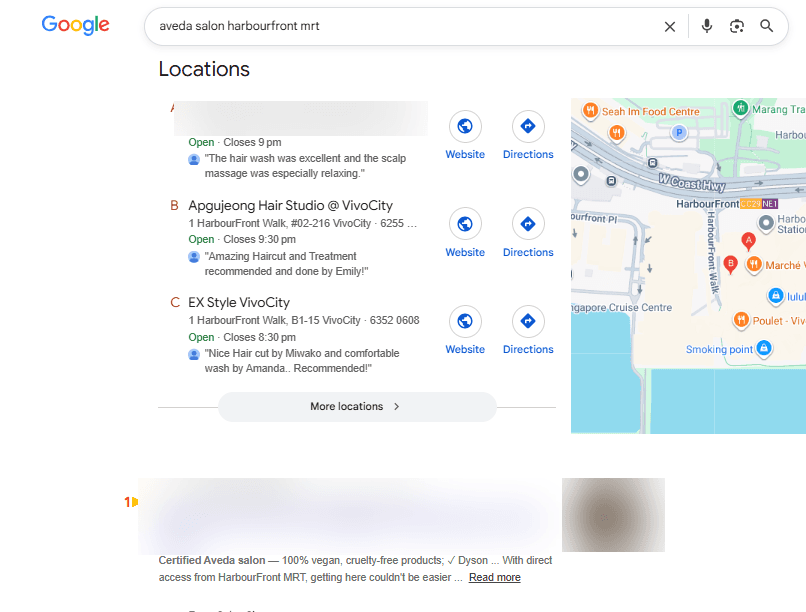The height and width of the screenshot is (612, 806).
Task: Click the bus stop icon on W Coast Hwy
Action: pos(652,163)
